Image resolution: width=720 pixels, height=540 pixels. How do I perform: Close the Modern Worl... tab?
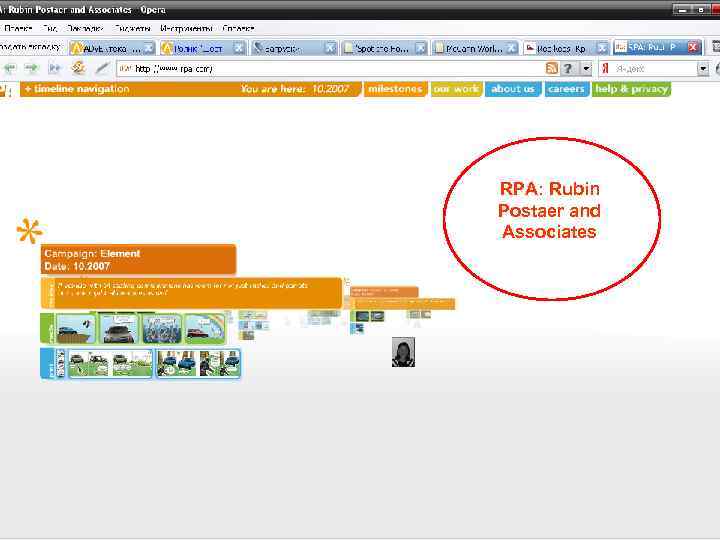coord(511,48)
